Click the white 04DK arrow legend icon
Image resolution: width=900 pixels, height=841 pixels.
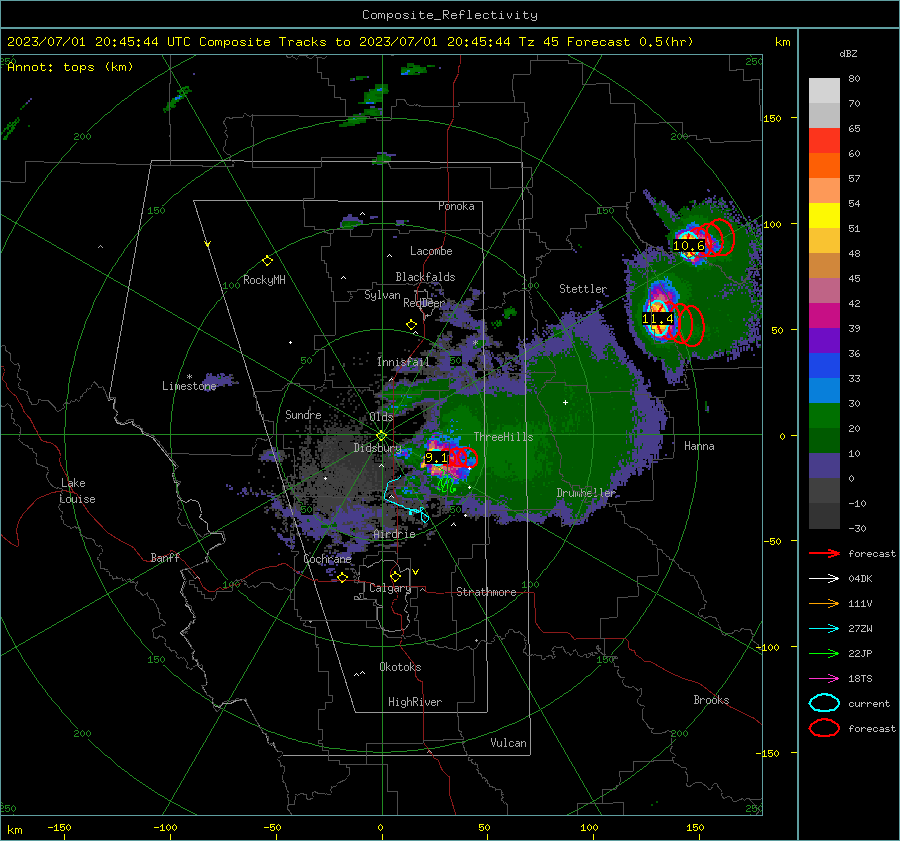[x=824, y=579]
